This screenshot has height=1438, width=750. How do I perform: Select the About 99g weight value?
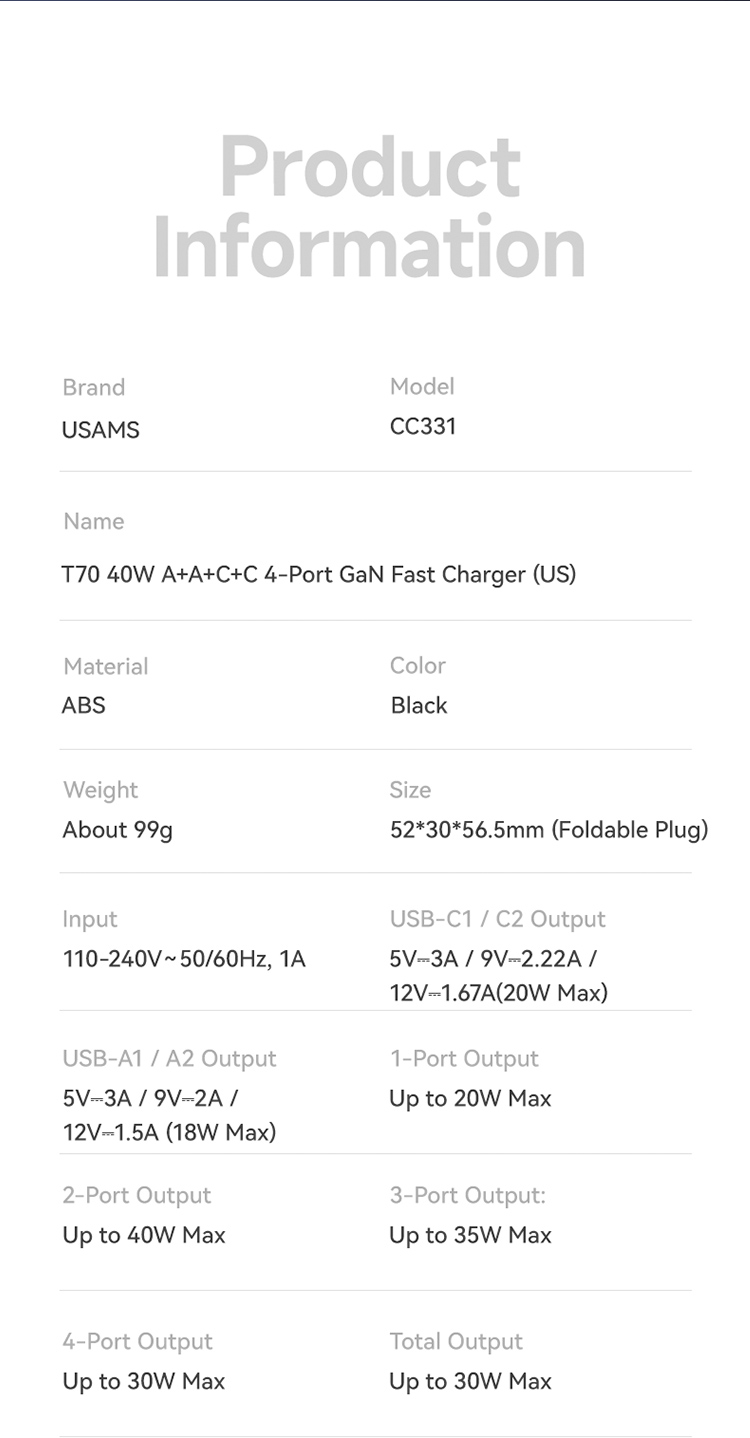tap(118, 830)
